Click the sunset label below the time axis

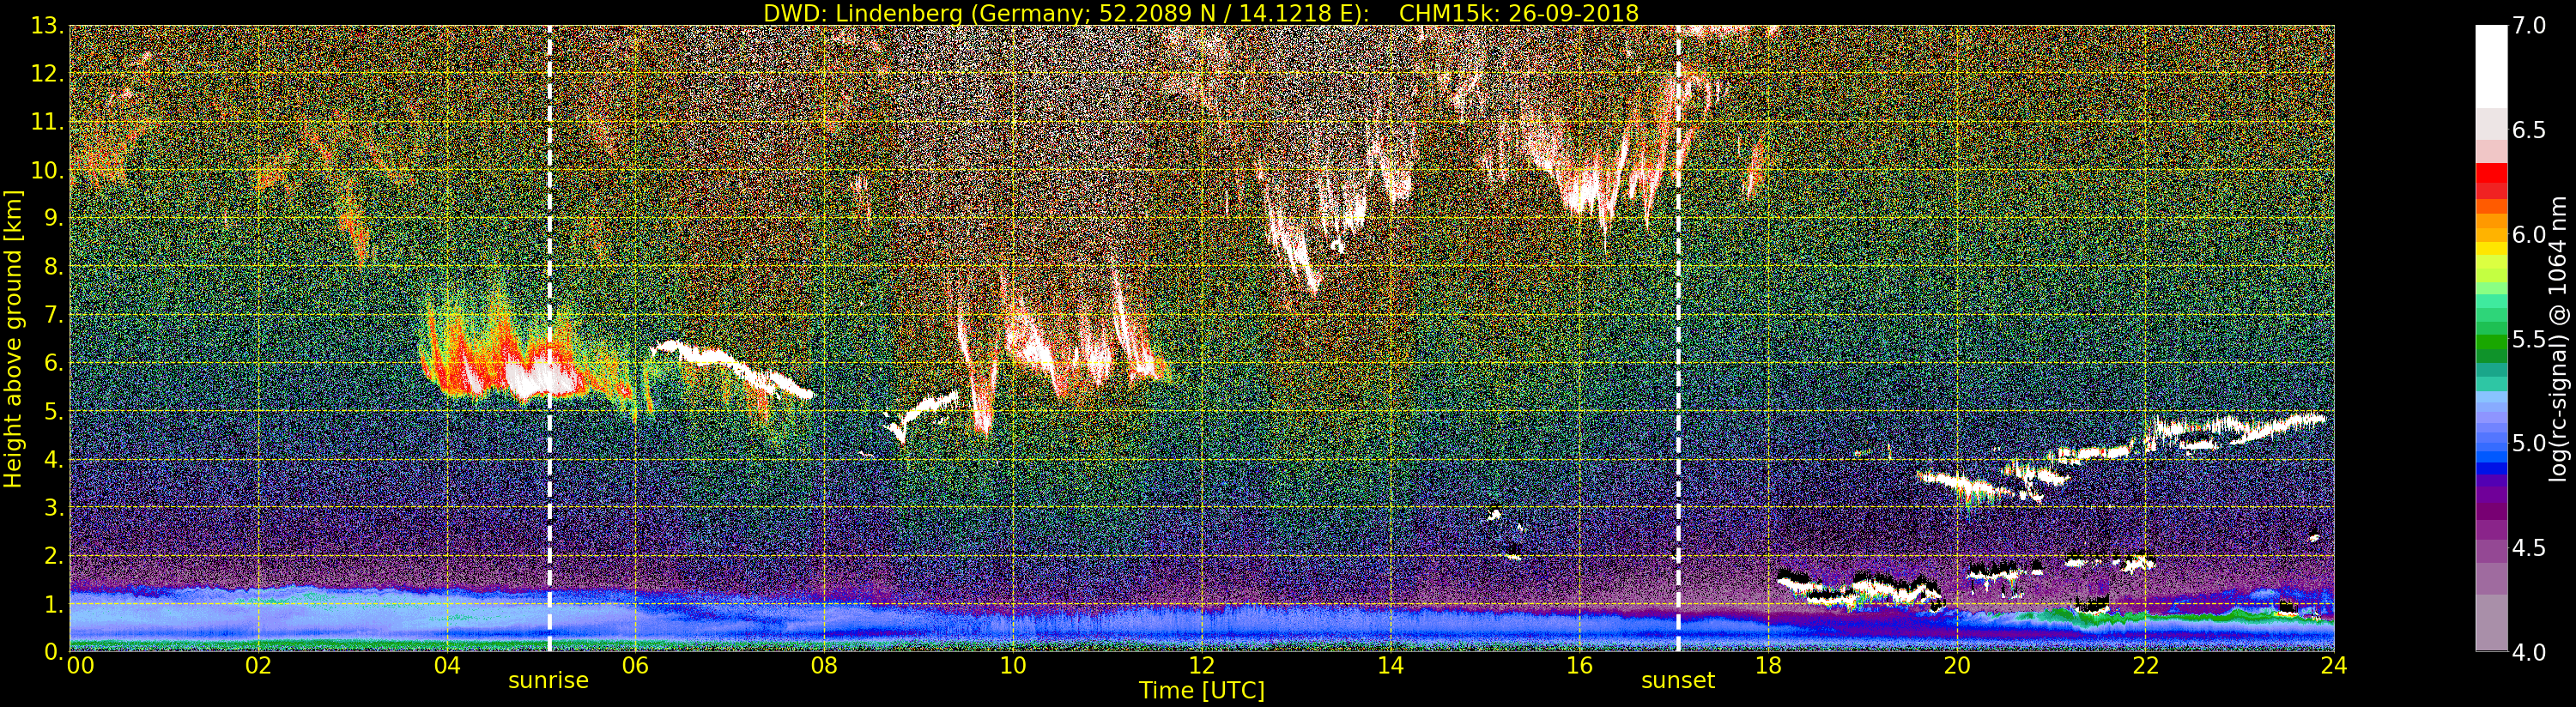click(x=1677, y=681)
